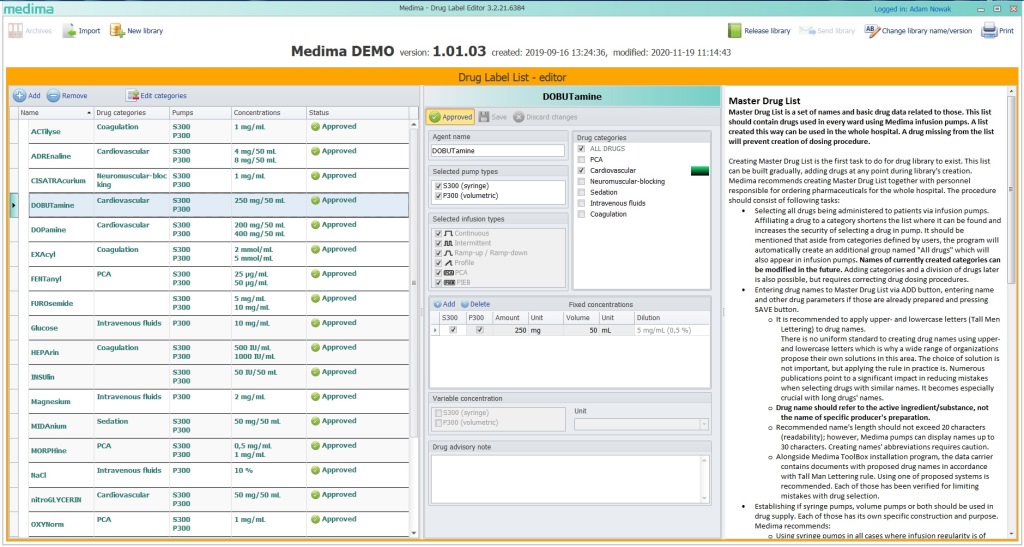Create a New library via toolbar icon
1024x547 pixels.
point(117,30)
